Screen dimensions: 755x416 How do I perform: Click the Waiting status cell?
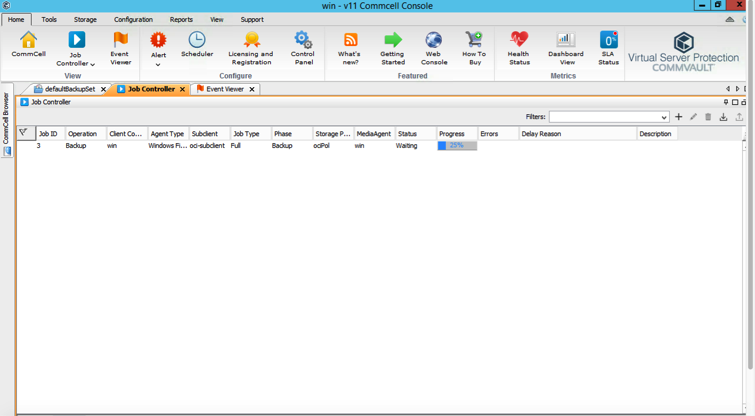pos(406,145)
